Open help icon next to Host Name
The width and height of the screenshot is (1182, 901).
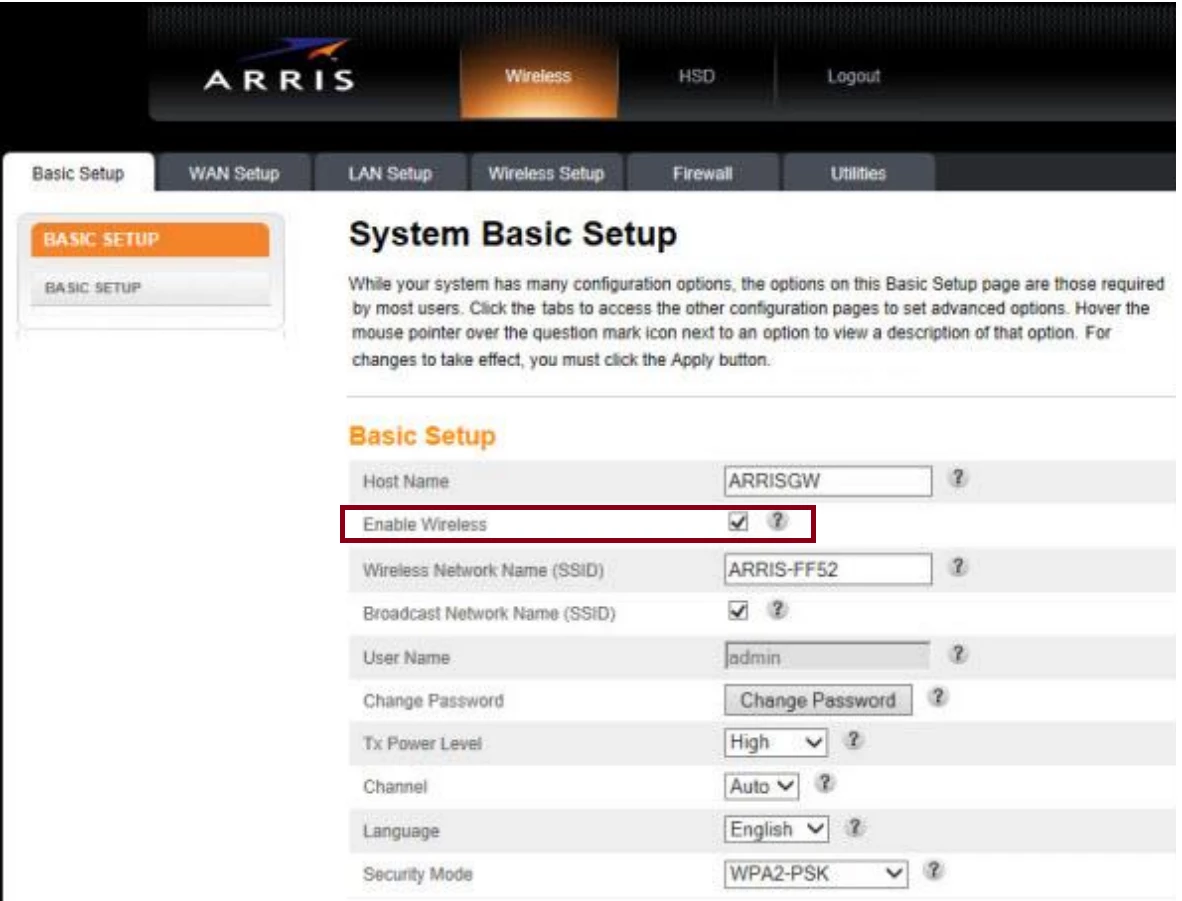[x=958, y=477]
